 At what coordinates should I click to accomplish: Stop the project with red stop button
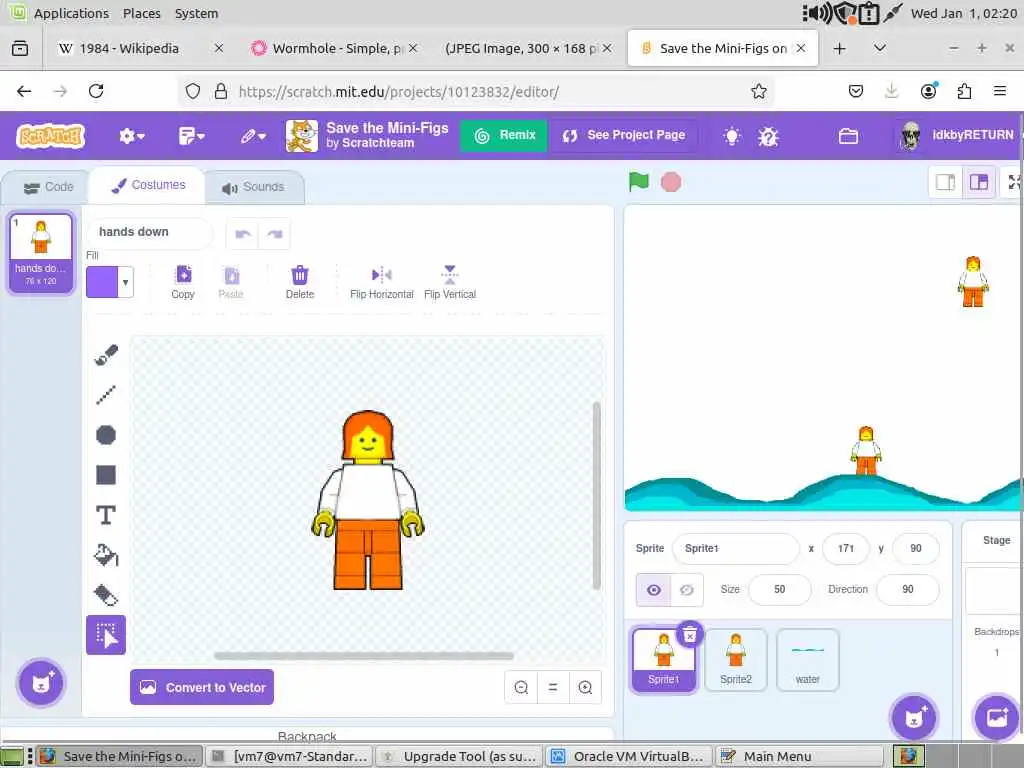671,182
